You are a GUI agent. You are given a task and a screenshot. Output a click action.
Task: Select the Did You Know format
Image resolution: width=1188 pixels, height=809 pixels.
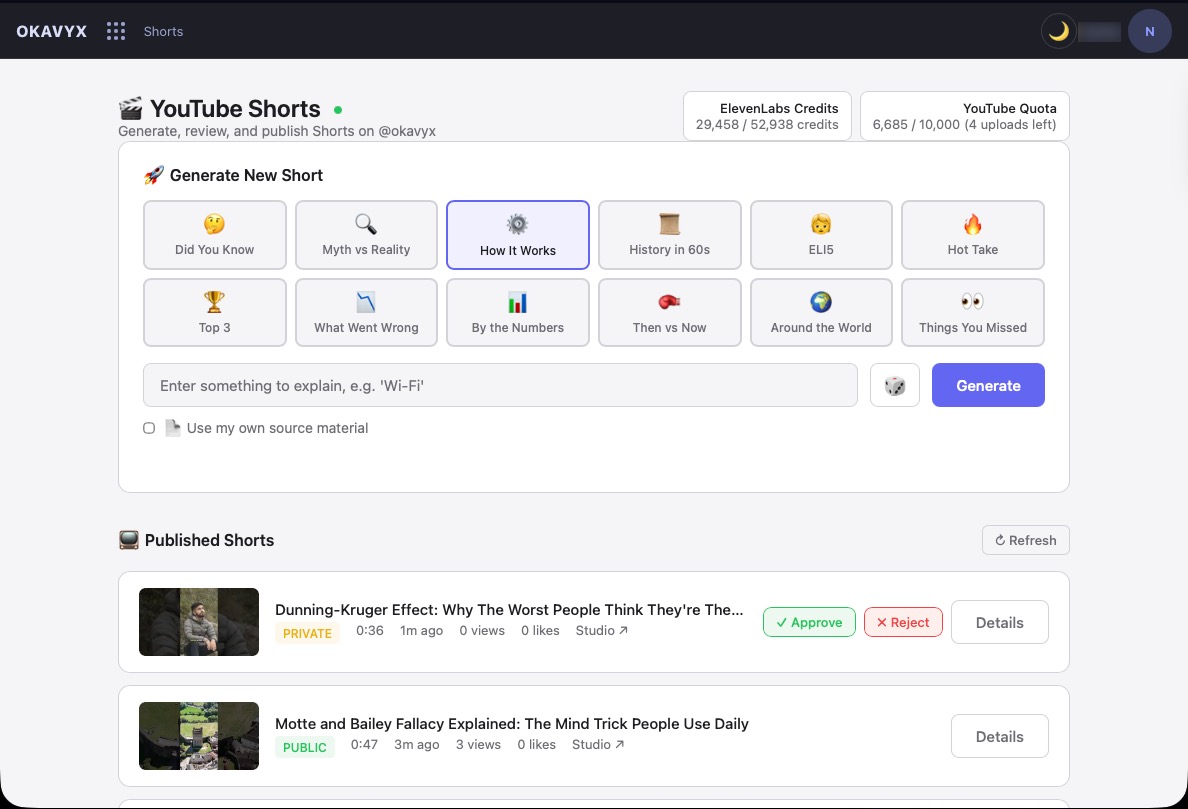[214, 235]
